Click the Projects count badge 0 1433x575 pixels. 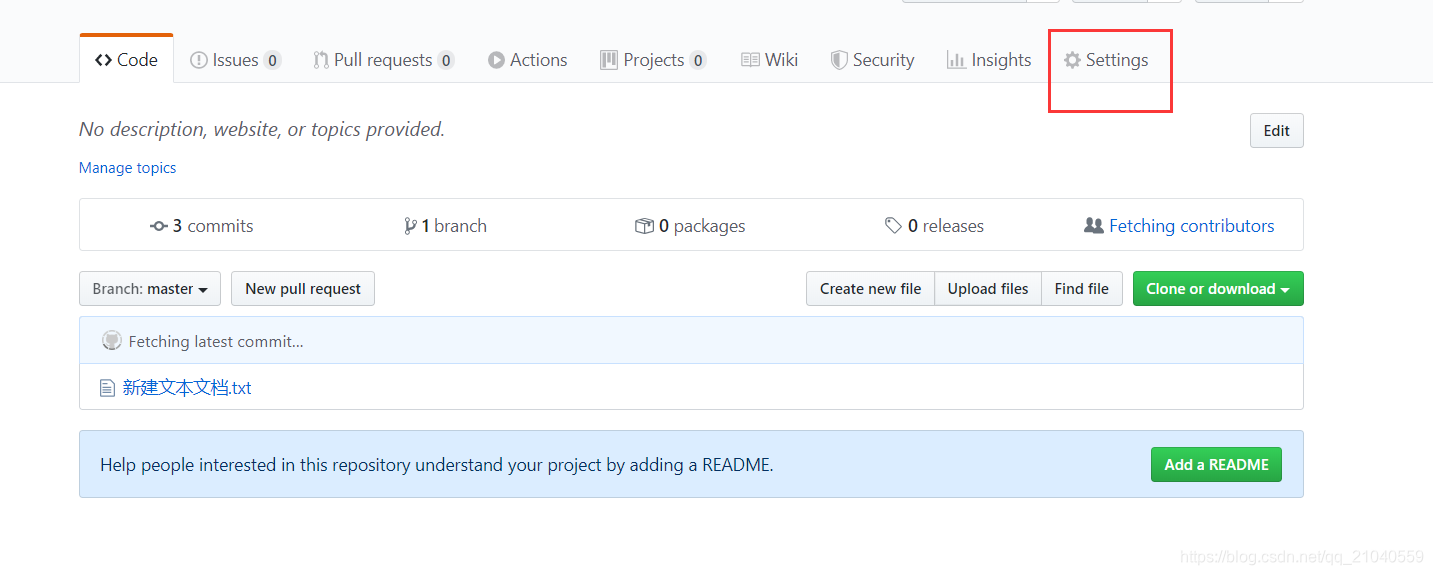(698, 60)
